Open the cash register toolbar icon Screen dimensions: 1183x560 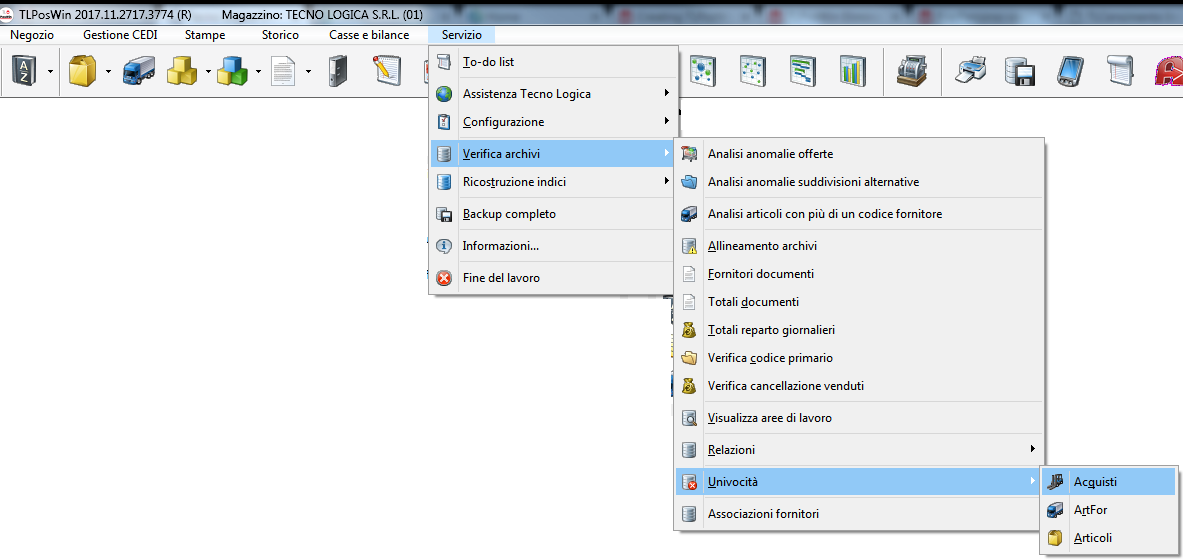coord(911,71)
